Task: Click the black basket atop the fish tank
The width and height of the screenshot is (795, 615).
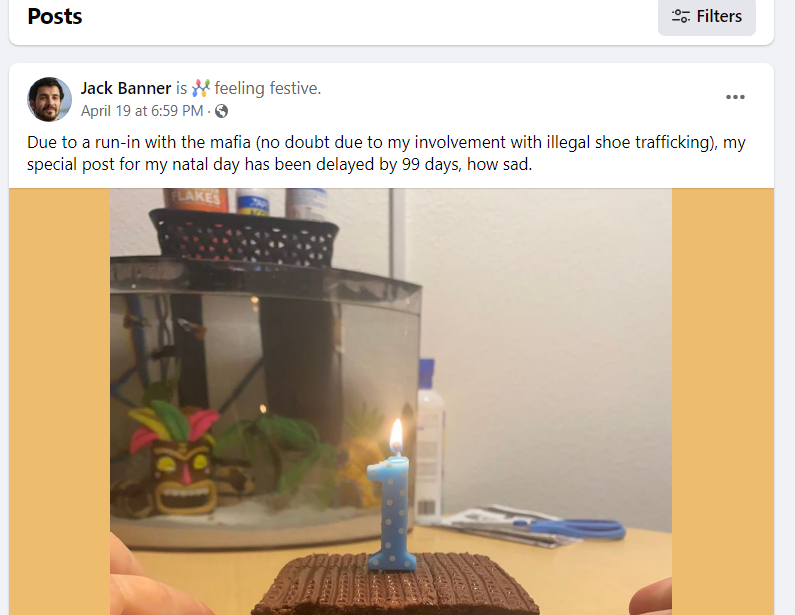Action: tap(244, 237)
